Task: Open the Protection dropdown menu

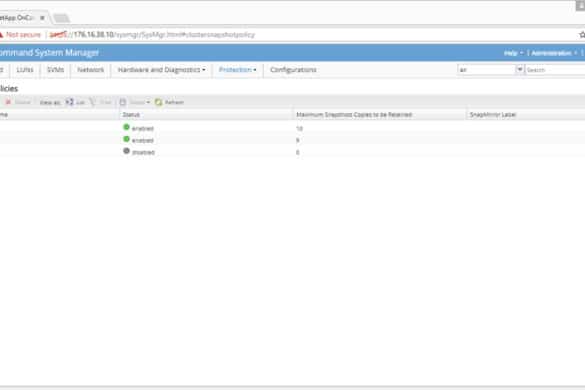Action: tap(237, 70)
